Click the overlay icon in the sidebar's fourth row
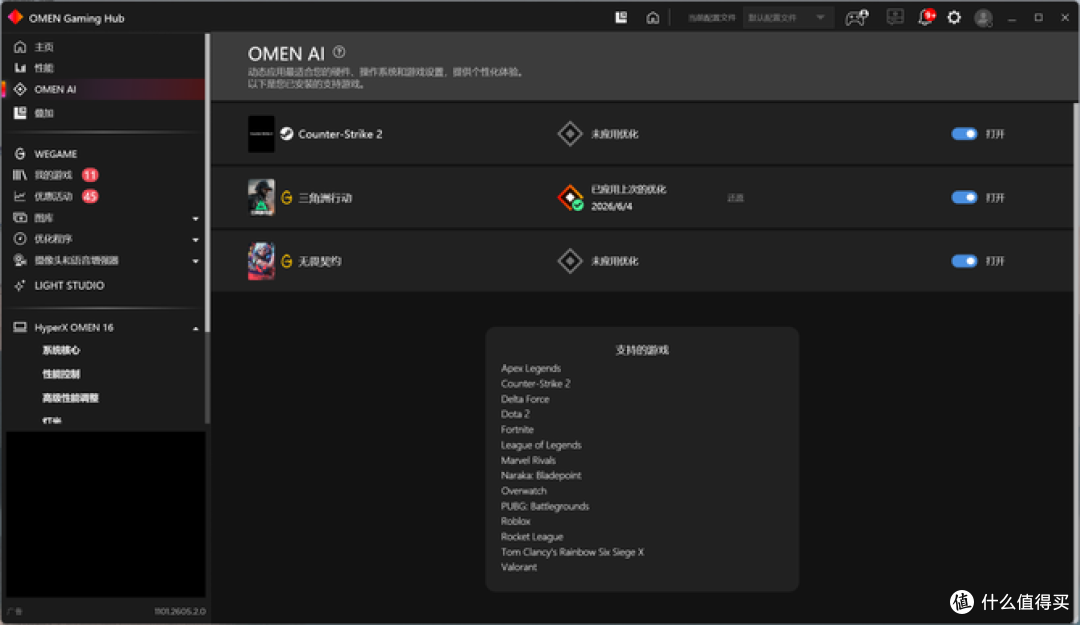The height and width of the screenshot is (625, 1080). point(20,112)
